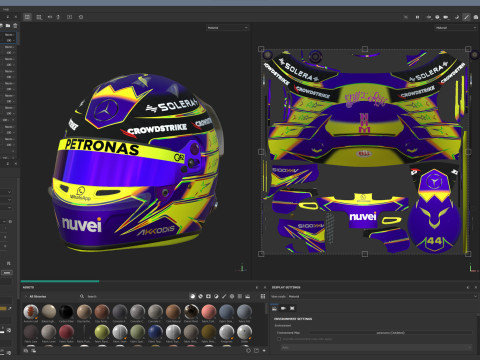The width and height of the screenshot is (480, 360).
Task: Click the yellow color swatch in left panel
Action: pos(3,309)
